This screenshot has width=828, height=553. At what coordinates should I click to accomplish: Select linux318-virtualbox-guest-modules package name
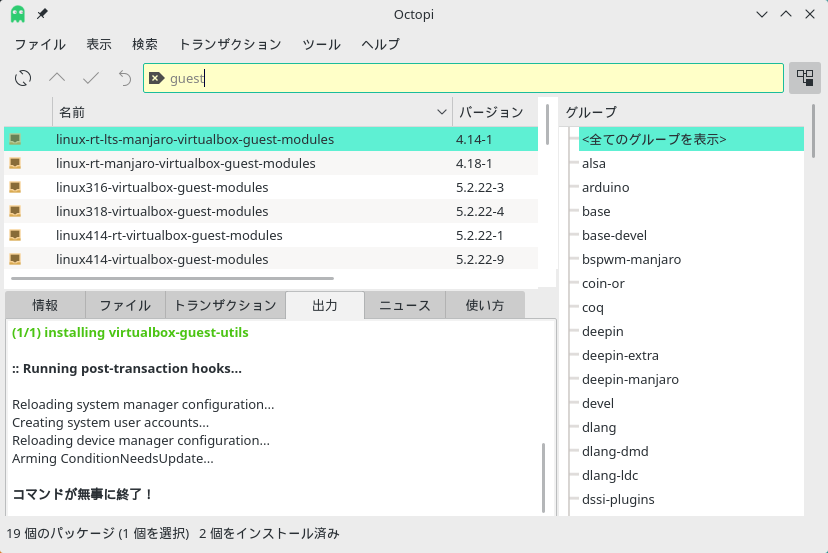(162, 211)
